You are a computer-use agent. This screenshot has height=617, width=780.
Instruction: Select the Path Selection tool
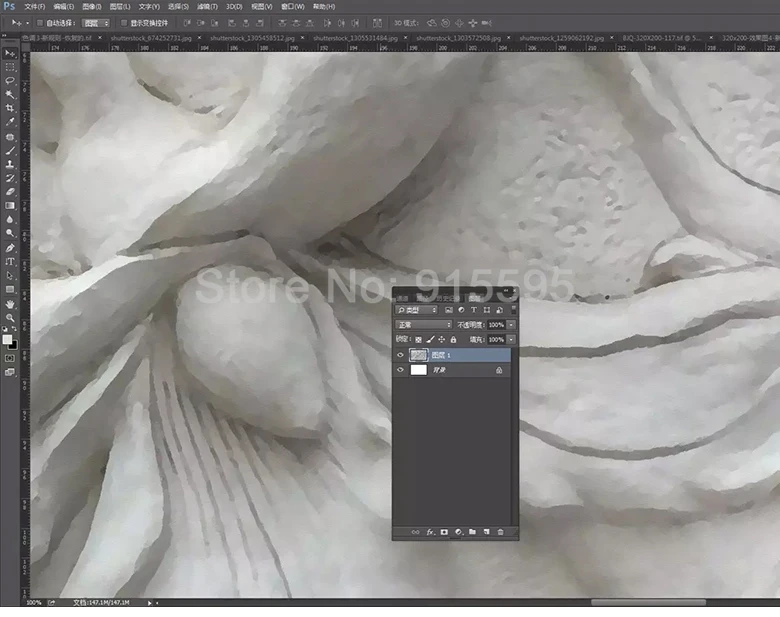(x=10, y=276)
